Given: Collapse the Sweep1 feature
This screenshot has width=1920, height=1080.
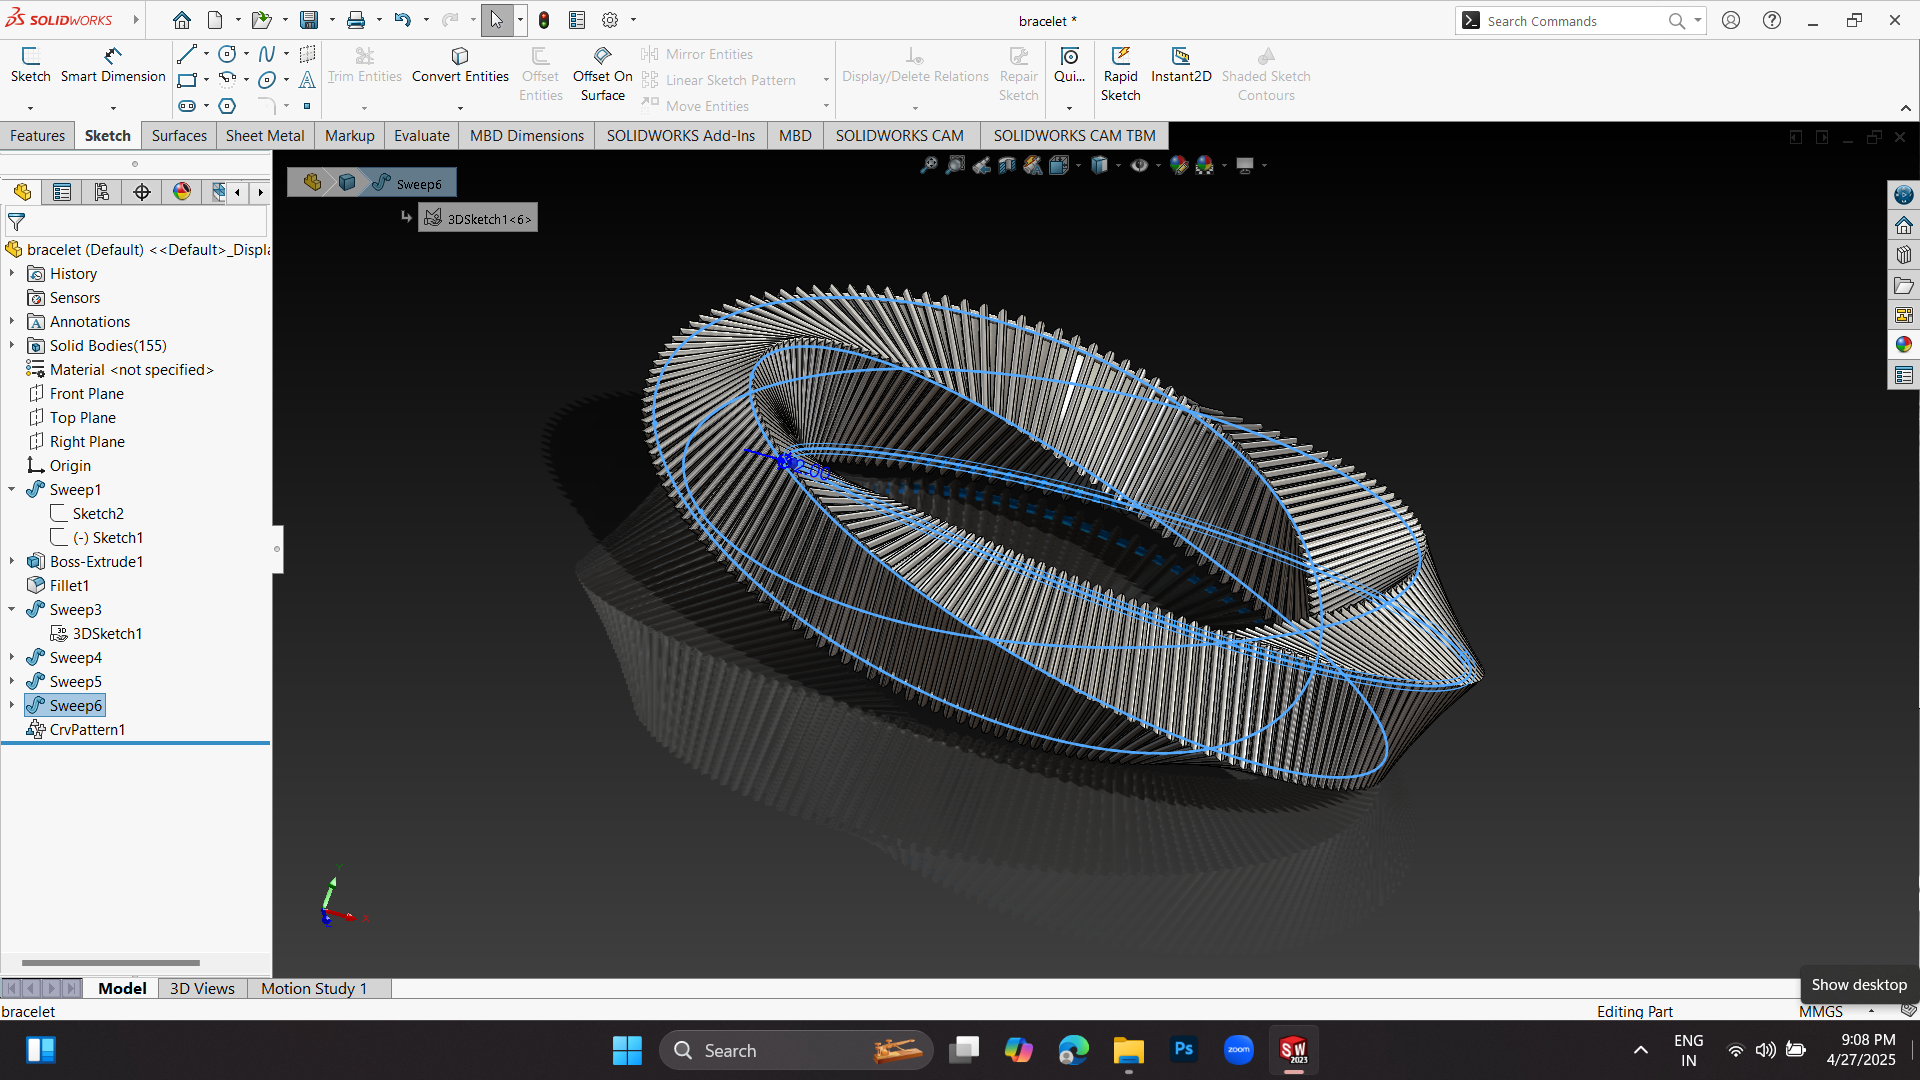Looking at the screenshot, I should pyautogui.click(x=12, y=489).
